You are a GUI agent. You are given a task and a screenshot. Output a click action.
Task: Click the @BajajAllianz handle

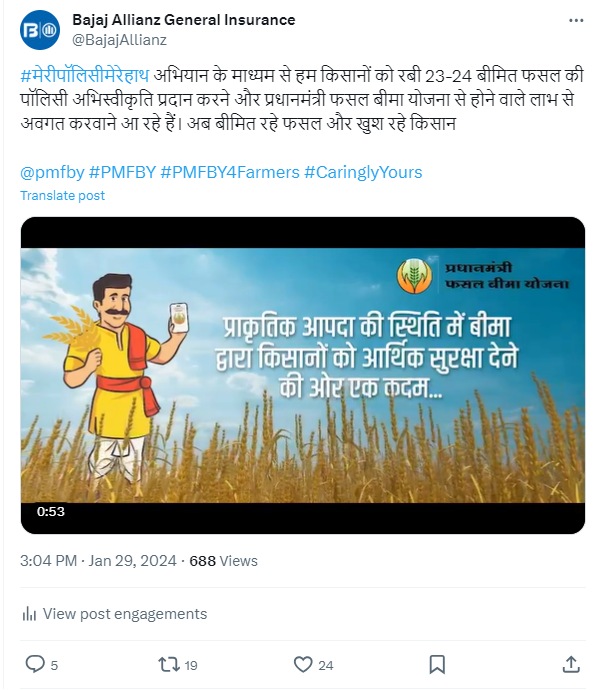pos(119,40)
